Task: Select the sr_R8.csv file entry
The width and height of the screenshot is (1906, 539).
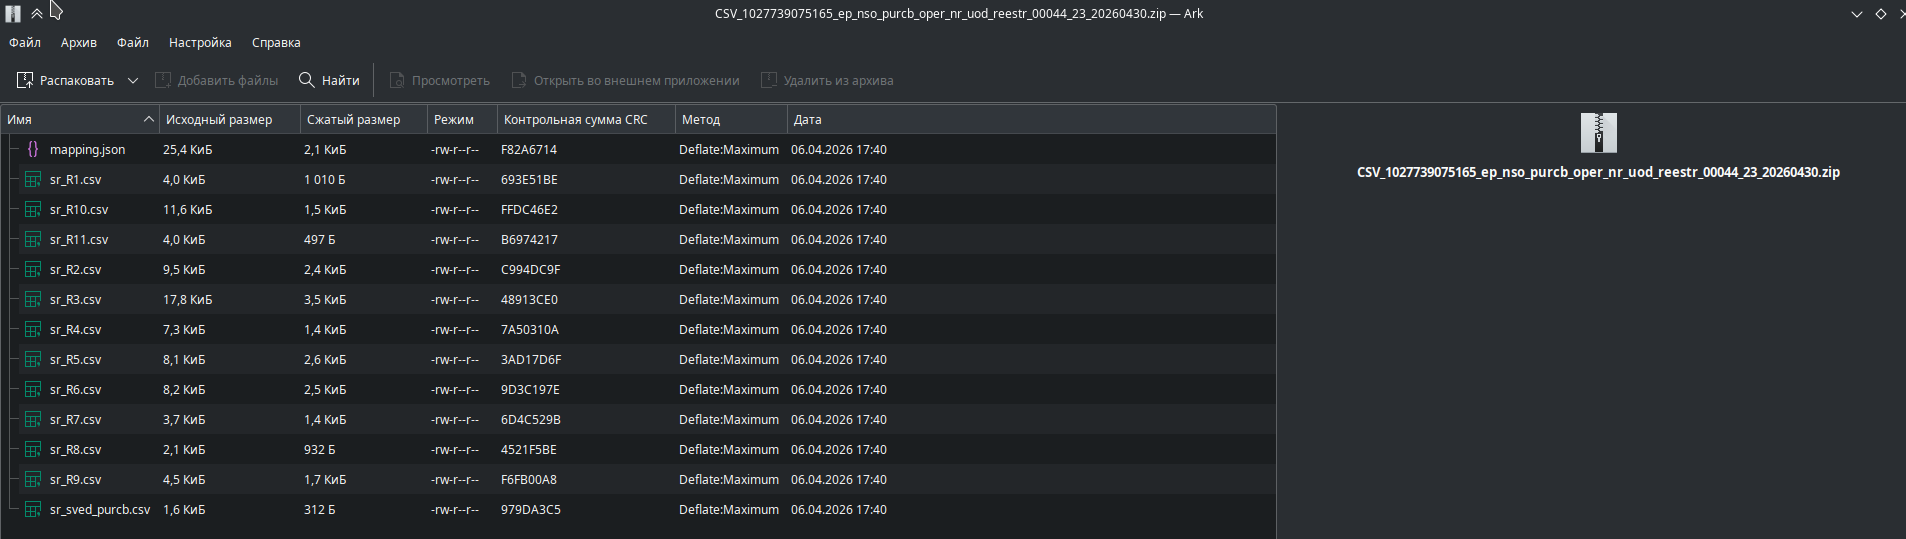Action: (x=76, y=450)
